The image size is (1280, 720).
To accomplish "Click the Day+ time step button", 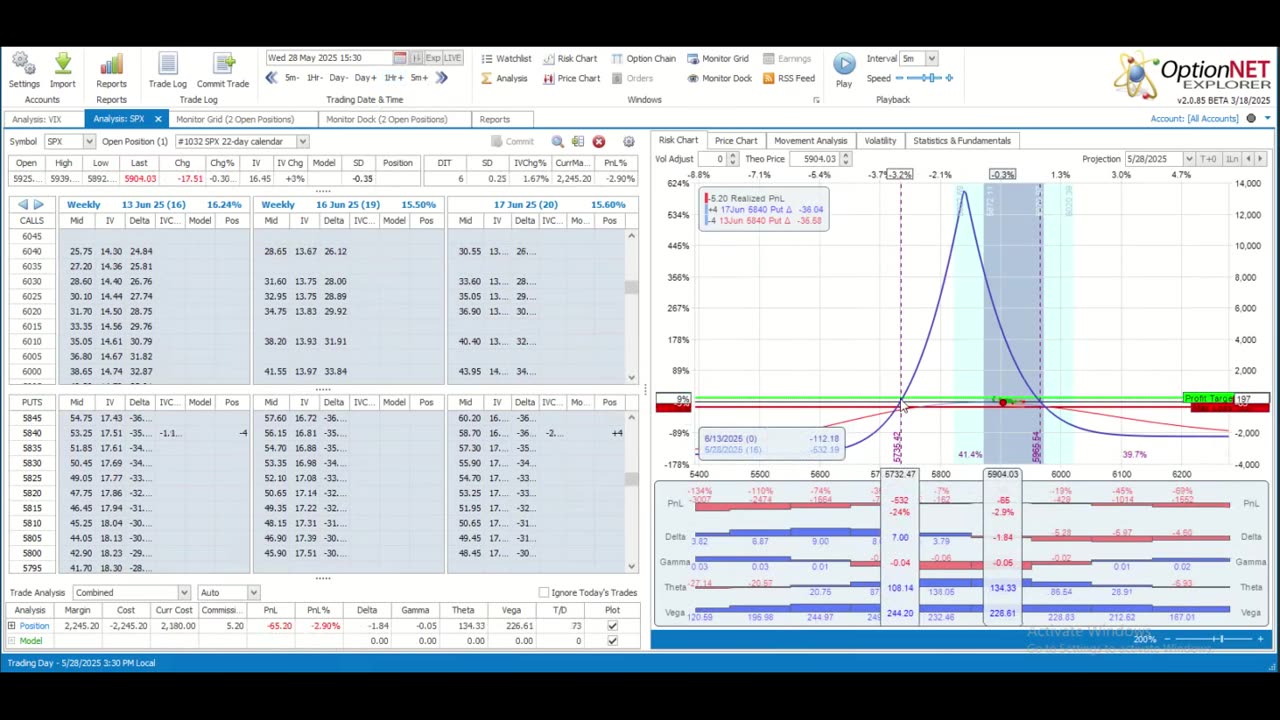I will pos(366,78).
